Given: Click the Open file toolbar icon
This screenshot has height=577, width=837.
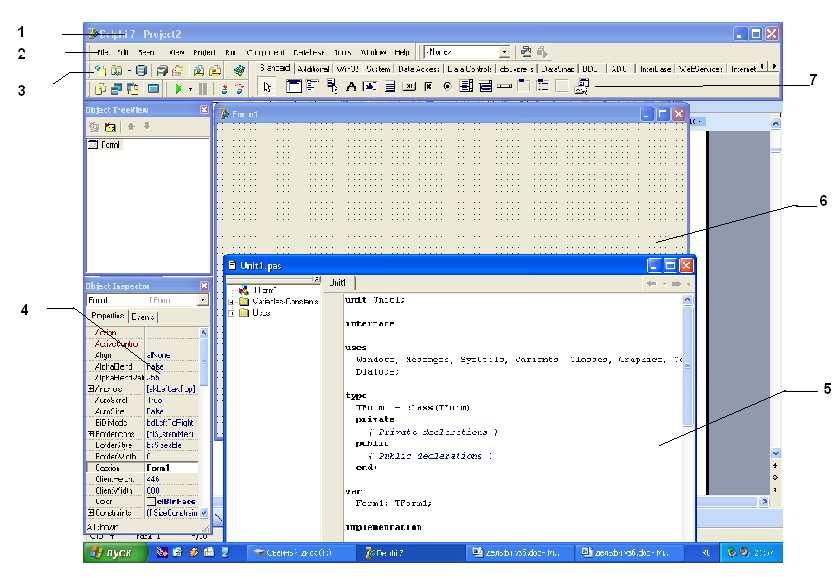Looking at the screenshot, I should point(116,70).
